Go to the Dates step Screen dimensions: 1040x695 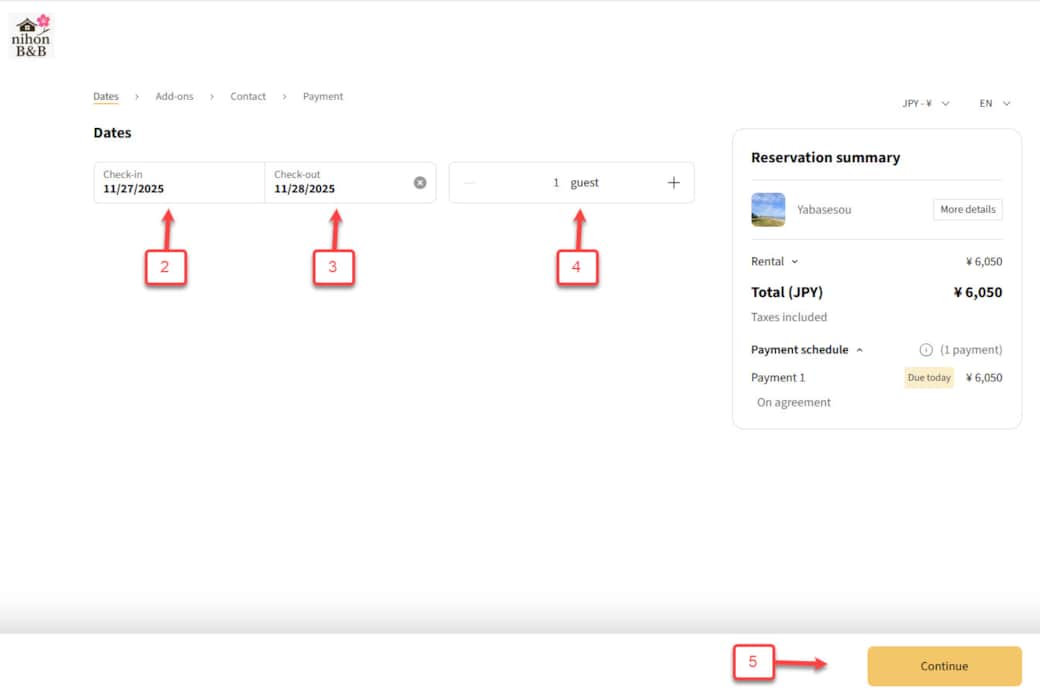tap(106, 97)
